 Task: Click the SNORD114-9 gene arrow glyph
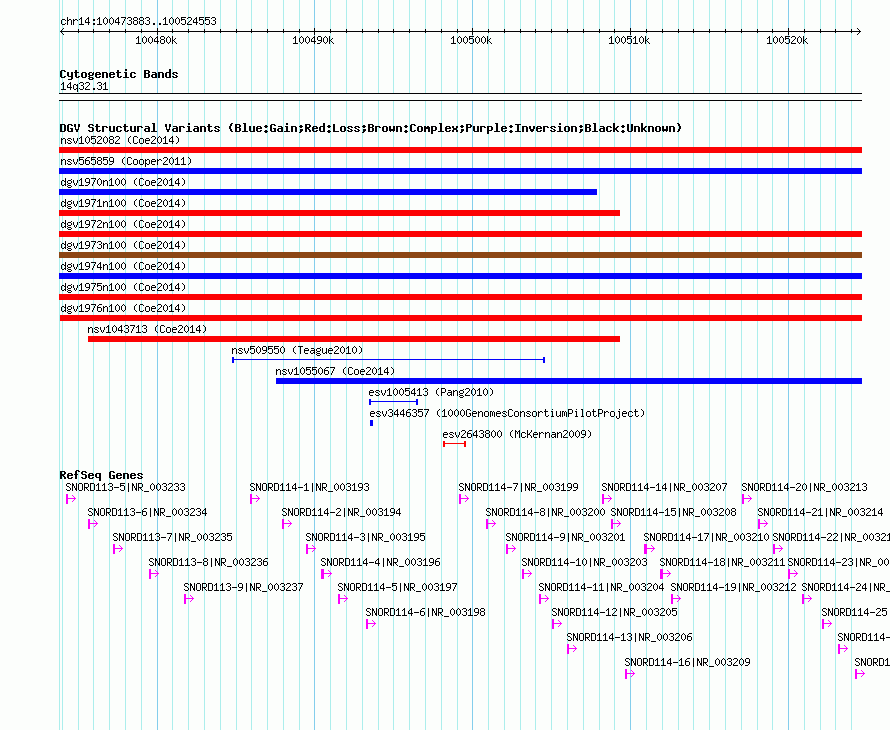click(511, 549)
